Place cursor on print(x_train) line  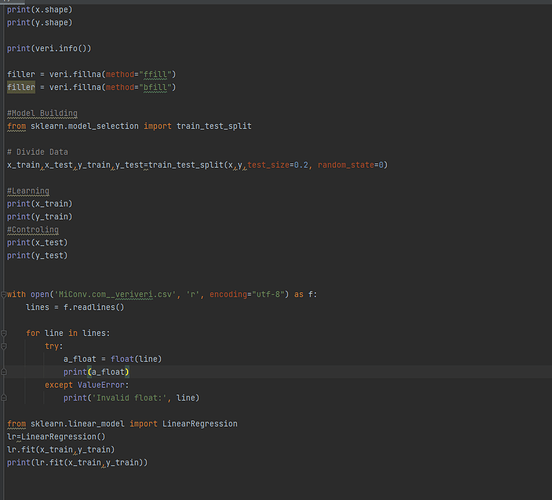[39, 204]
